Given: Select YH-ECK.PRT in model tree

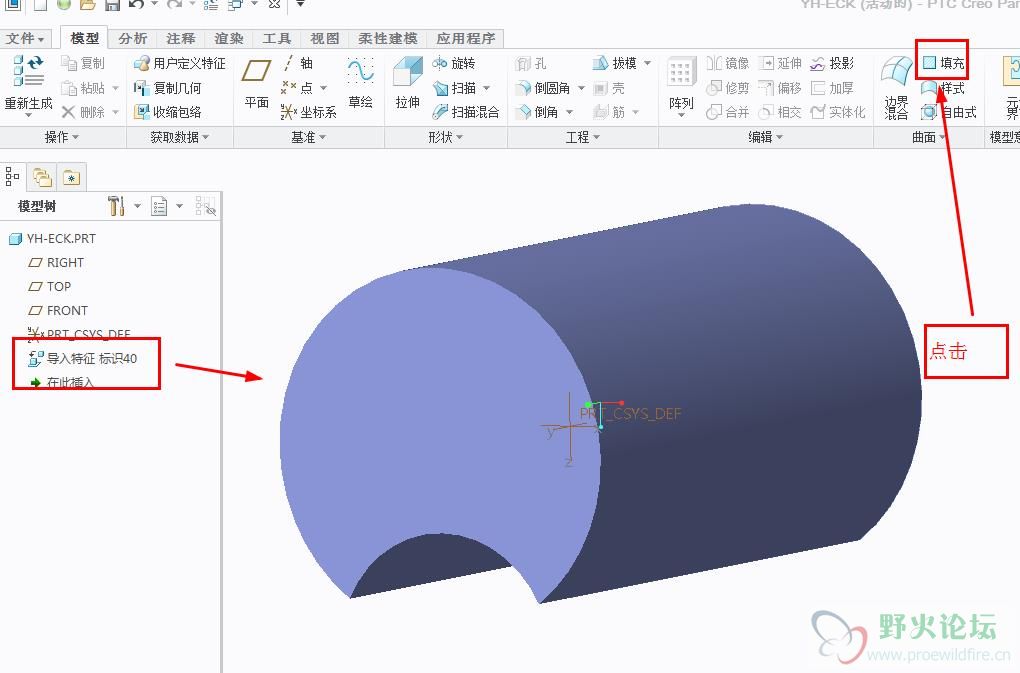Looking at the screenshot, I should click(52, 239).
